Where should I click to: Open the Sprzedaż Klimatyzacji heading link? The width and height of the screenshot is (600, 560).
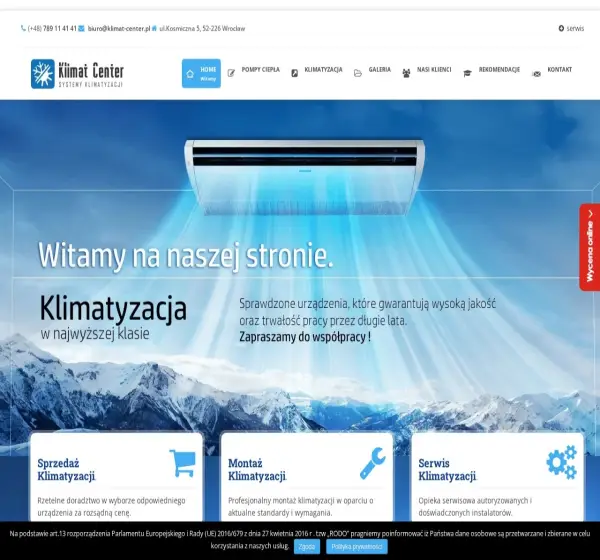pyautogui.click(x=66, y=470)
